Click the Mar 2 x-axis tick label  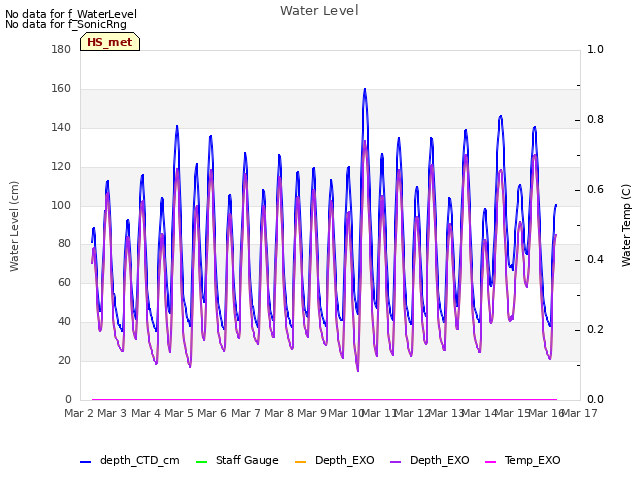[79, 413]
